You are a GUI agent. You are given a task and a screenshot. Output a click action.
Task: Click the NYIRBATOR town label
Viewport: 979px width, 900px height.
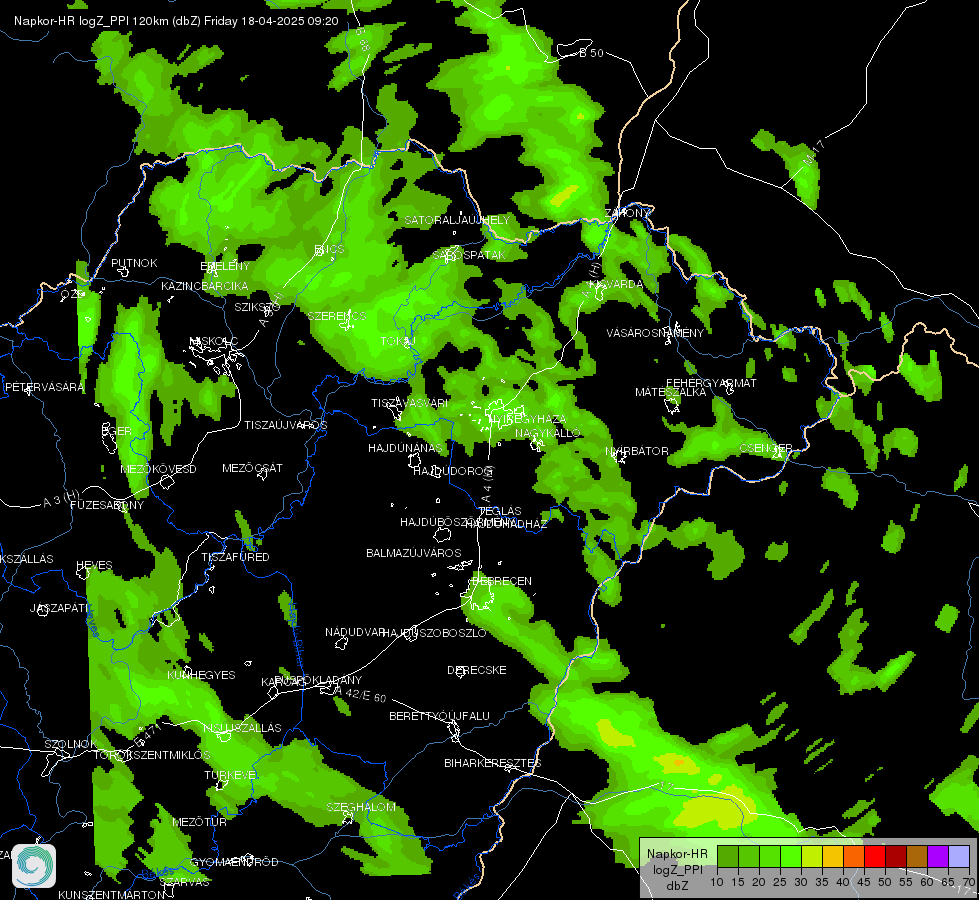pyautogui.click(x=637, y=451)
